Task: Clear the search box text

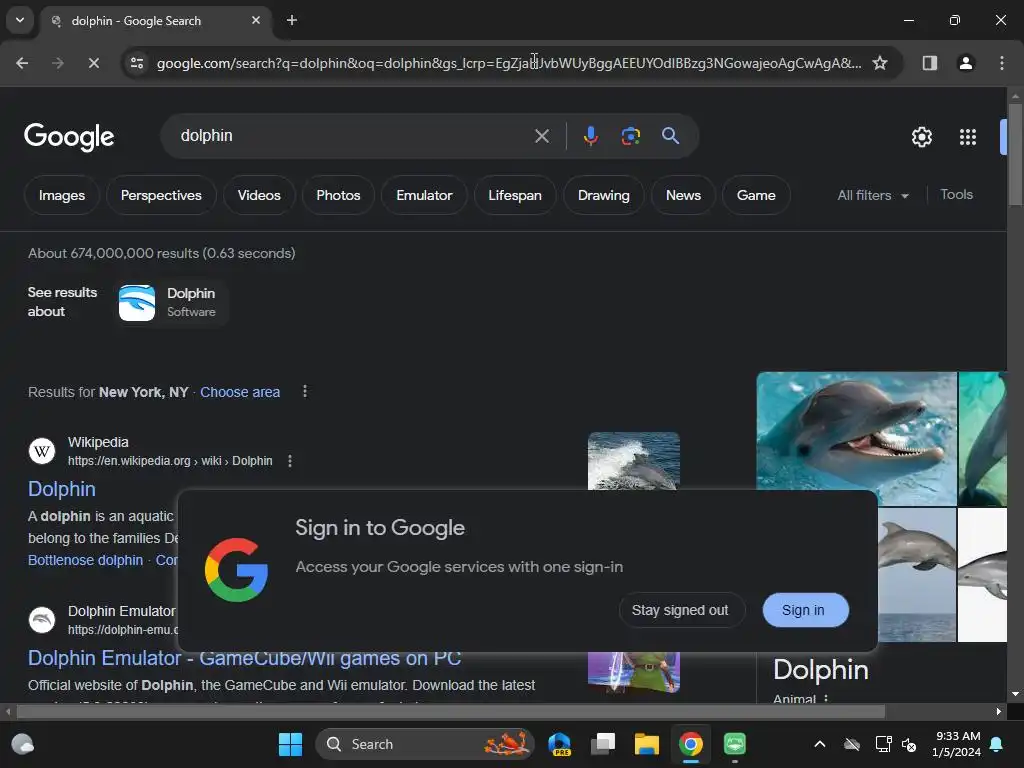Action: (541, 136)
